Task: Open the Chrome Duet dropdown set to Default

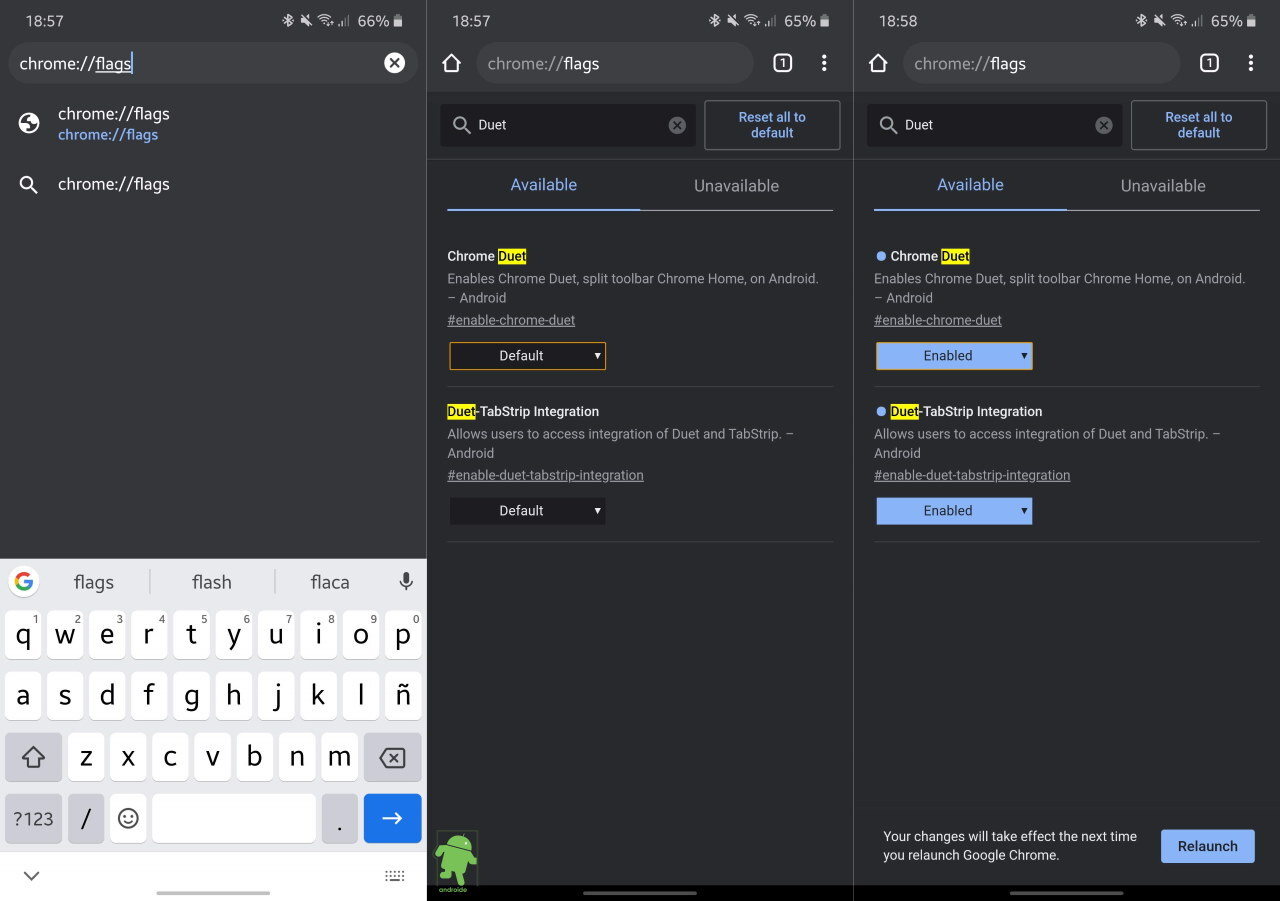Action: point(527,356)
